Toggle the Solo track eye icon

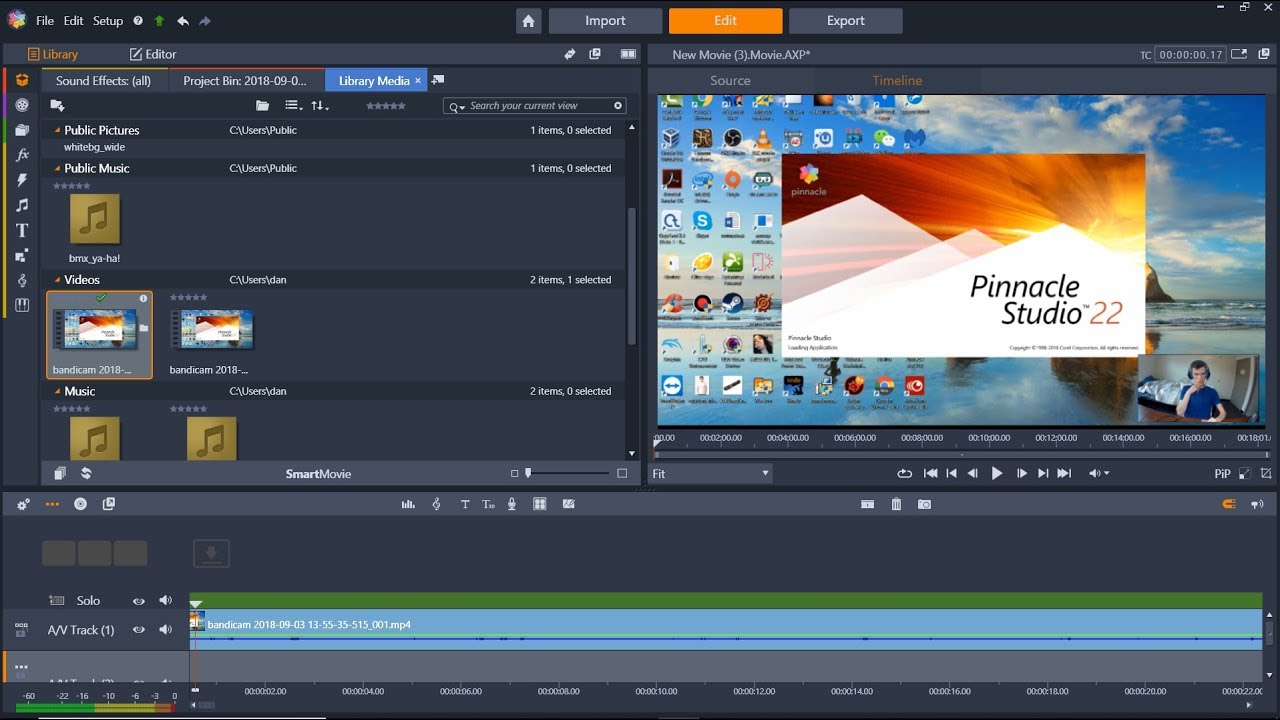pyautogui.click(x=139, y=601)
